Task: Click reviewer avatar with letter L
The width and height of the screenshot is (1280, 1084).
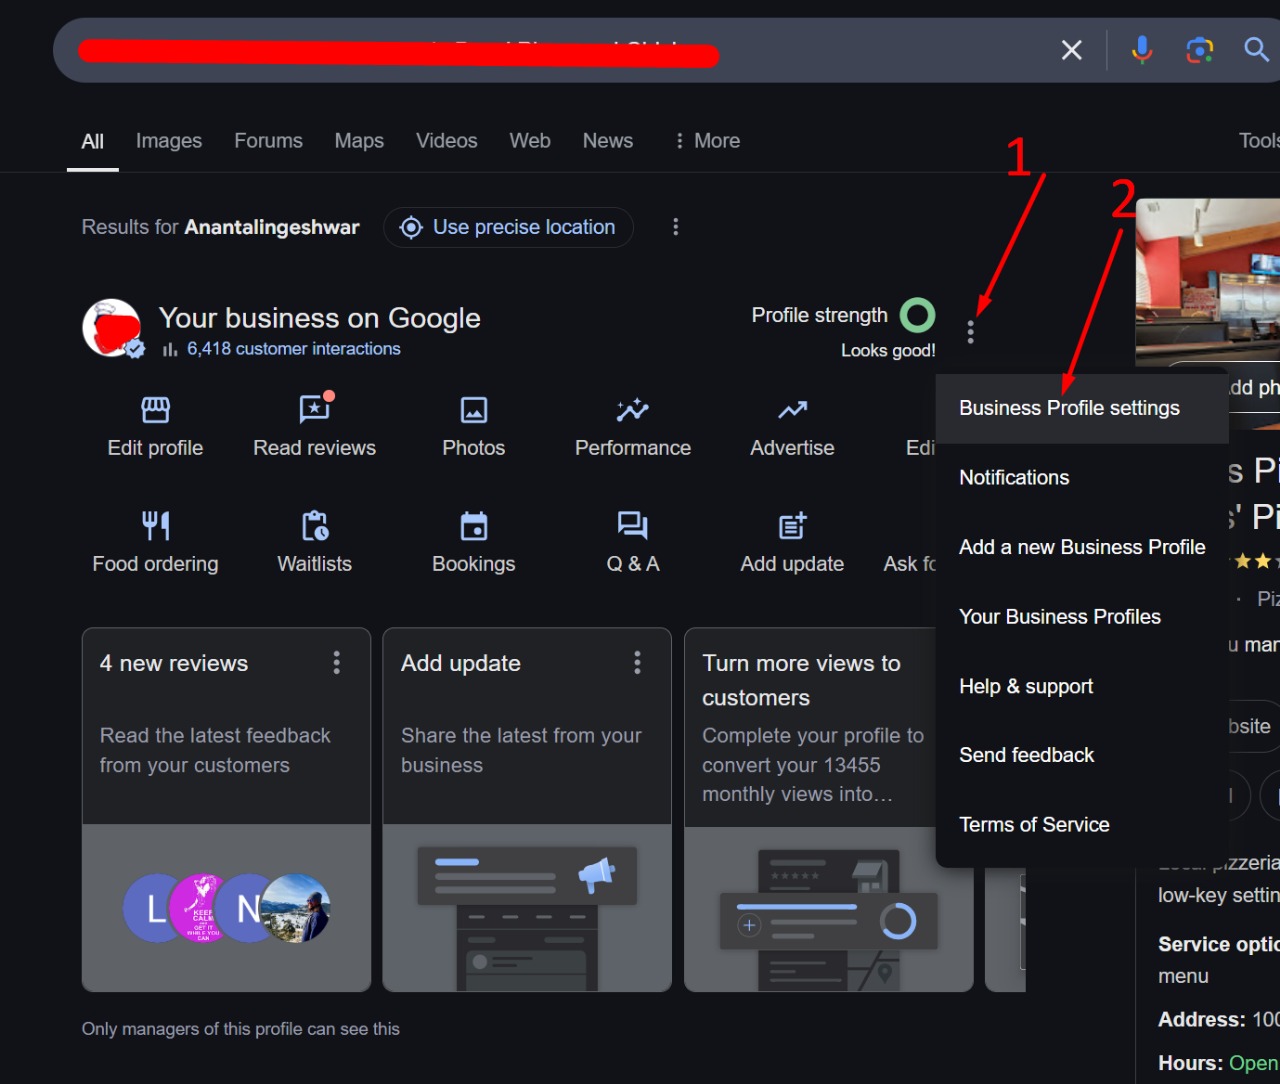Action: coord(154,908)
